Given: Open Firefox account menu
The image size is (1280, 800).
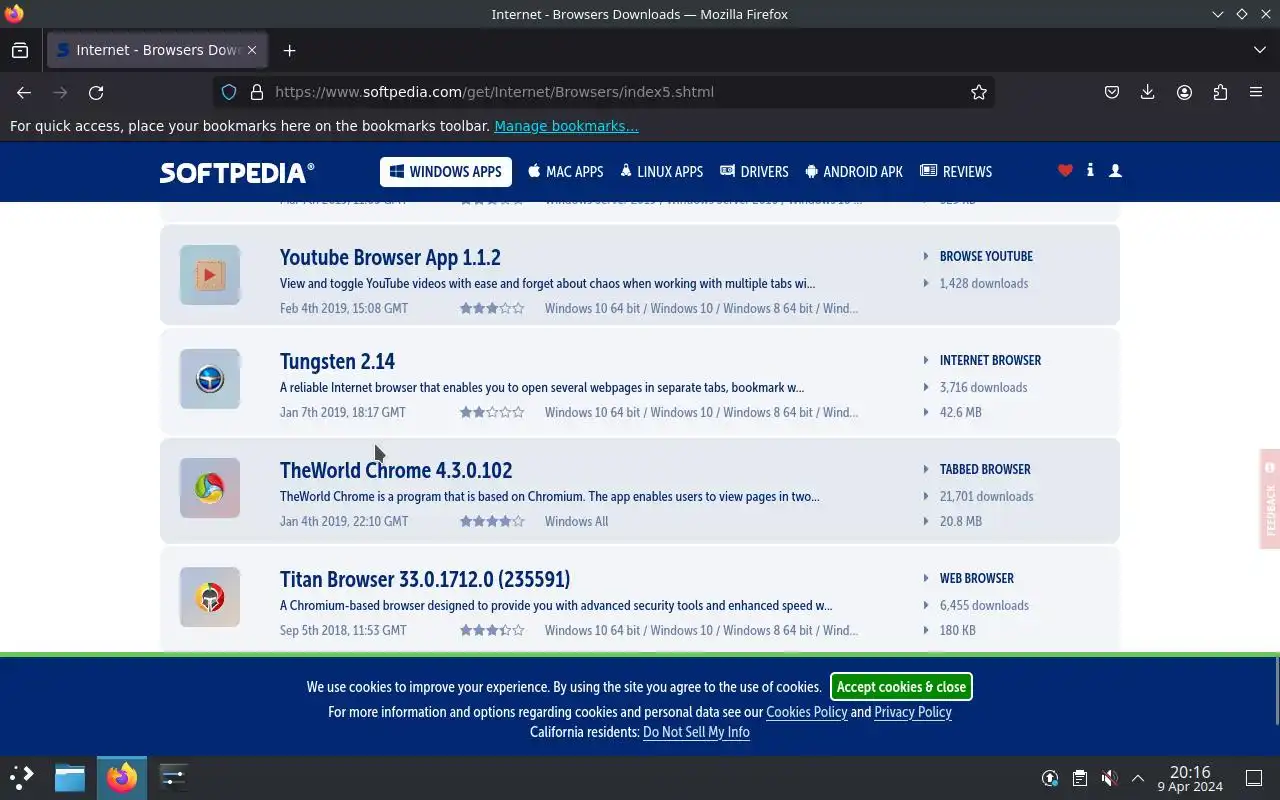Looking at the screenshot, I should click(x=1184, y=92).
